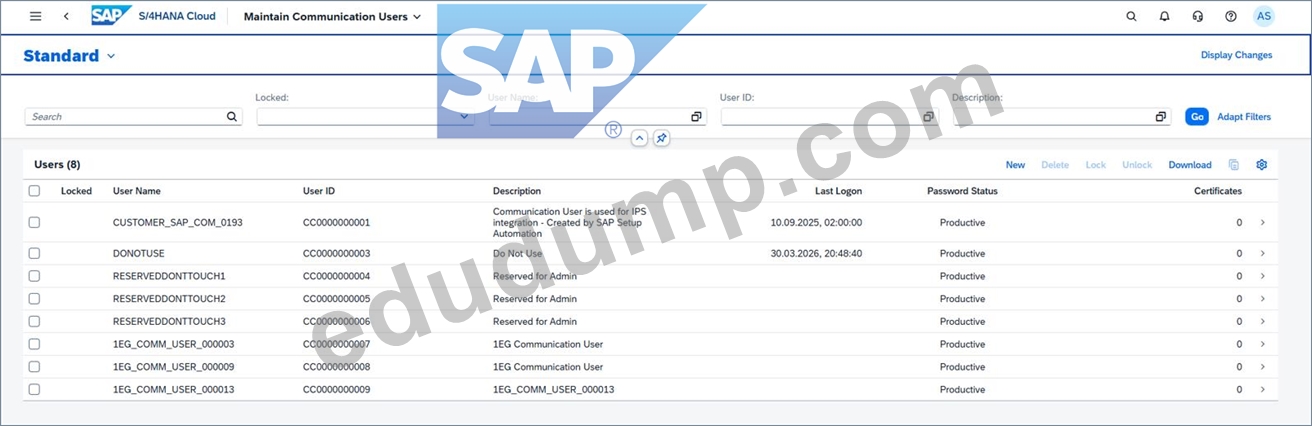Click the New user button
1312x426 pixels.
(1015, 165)
